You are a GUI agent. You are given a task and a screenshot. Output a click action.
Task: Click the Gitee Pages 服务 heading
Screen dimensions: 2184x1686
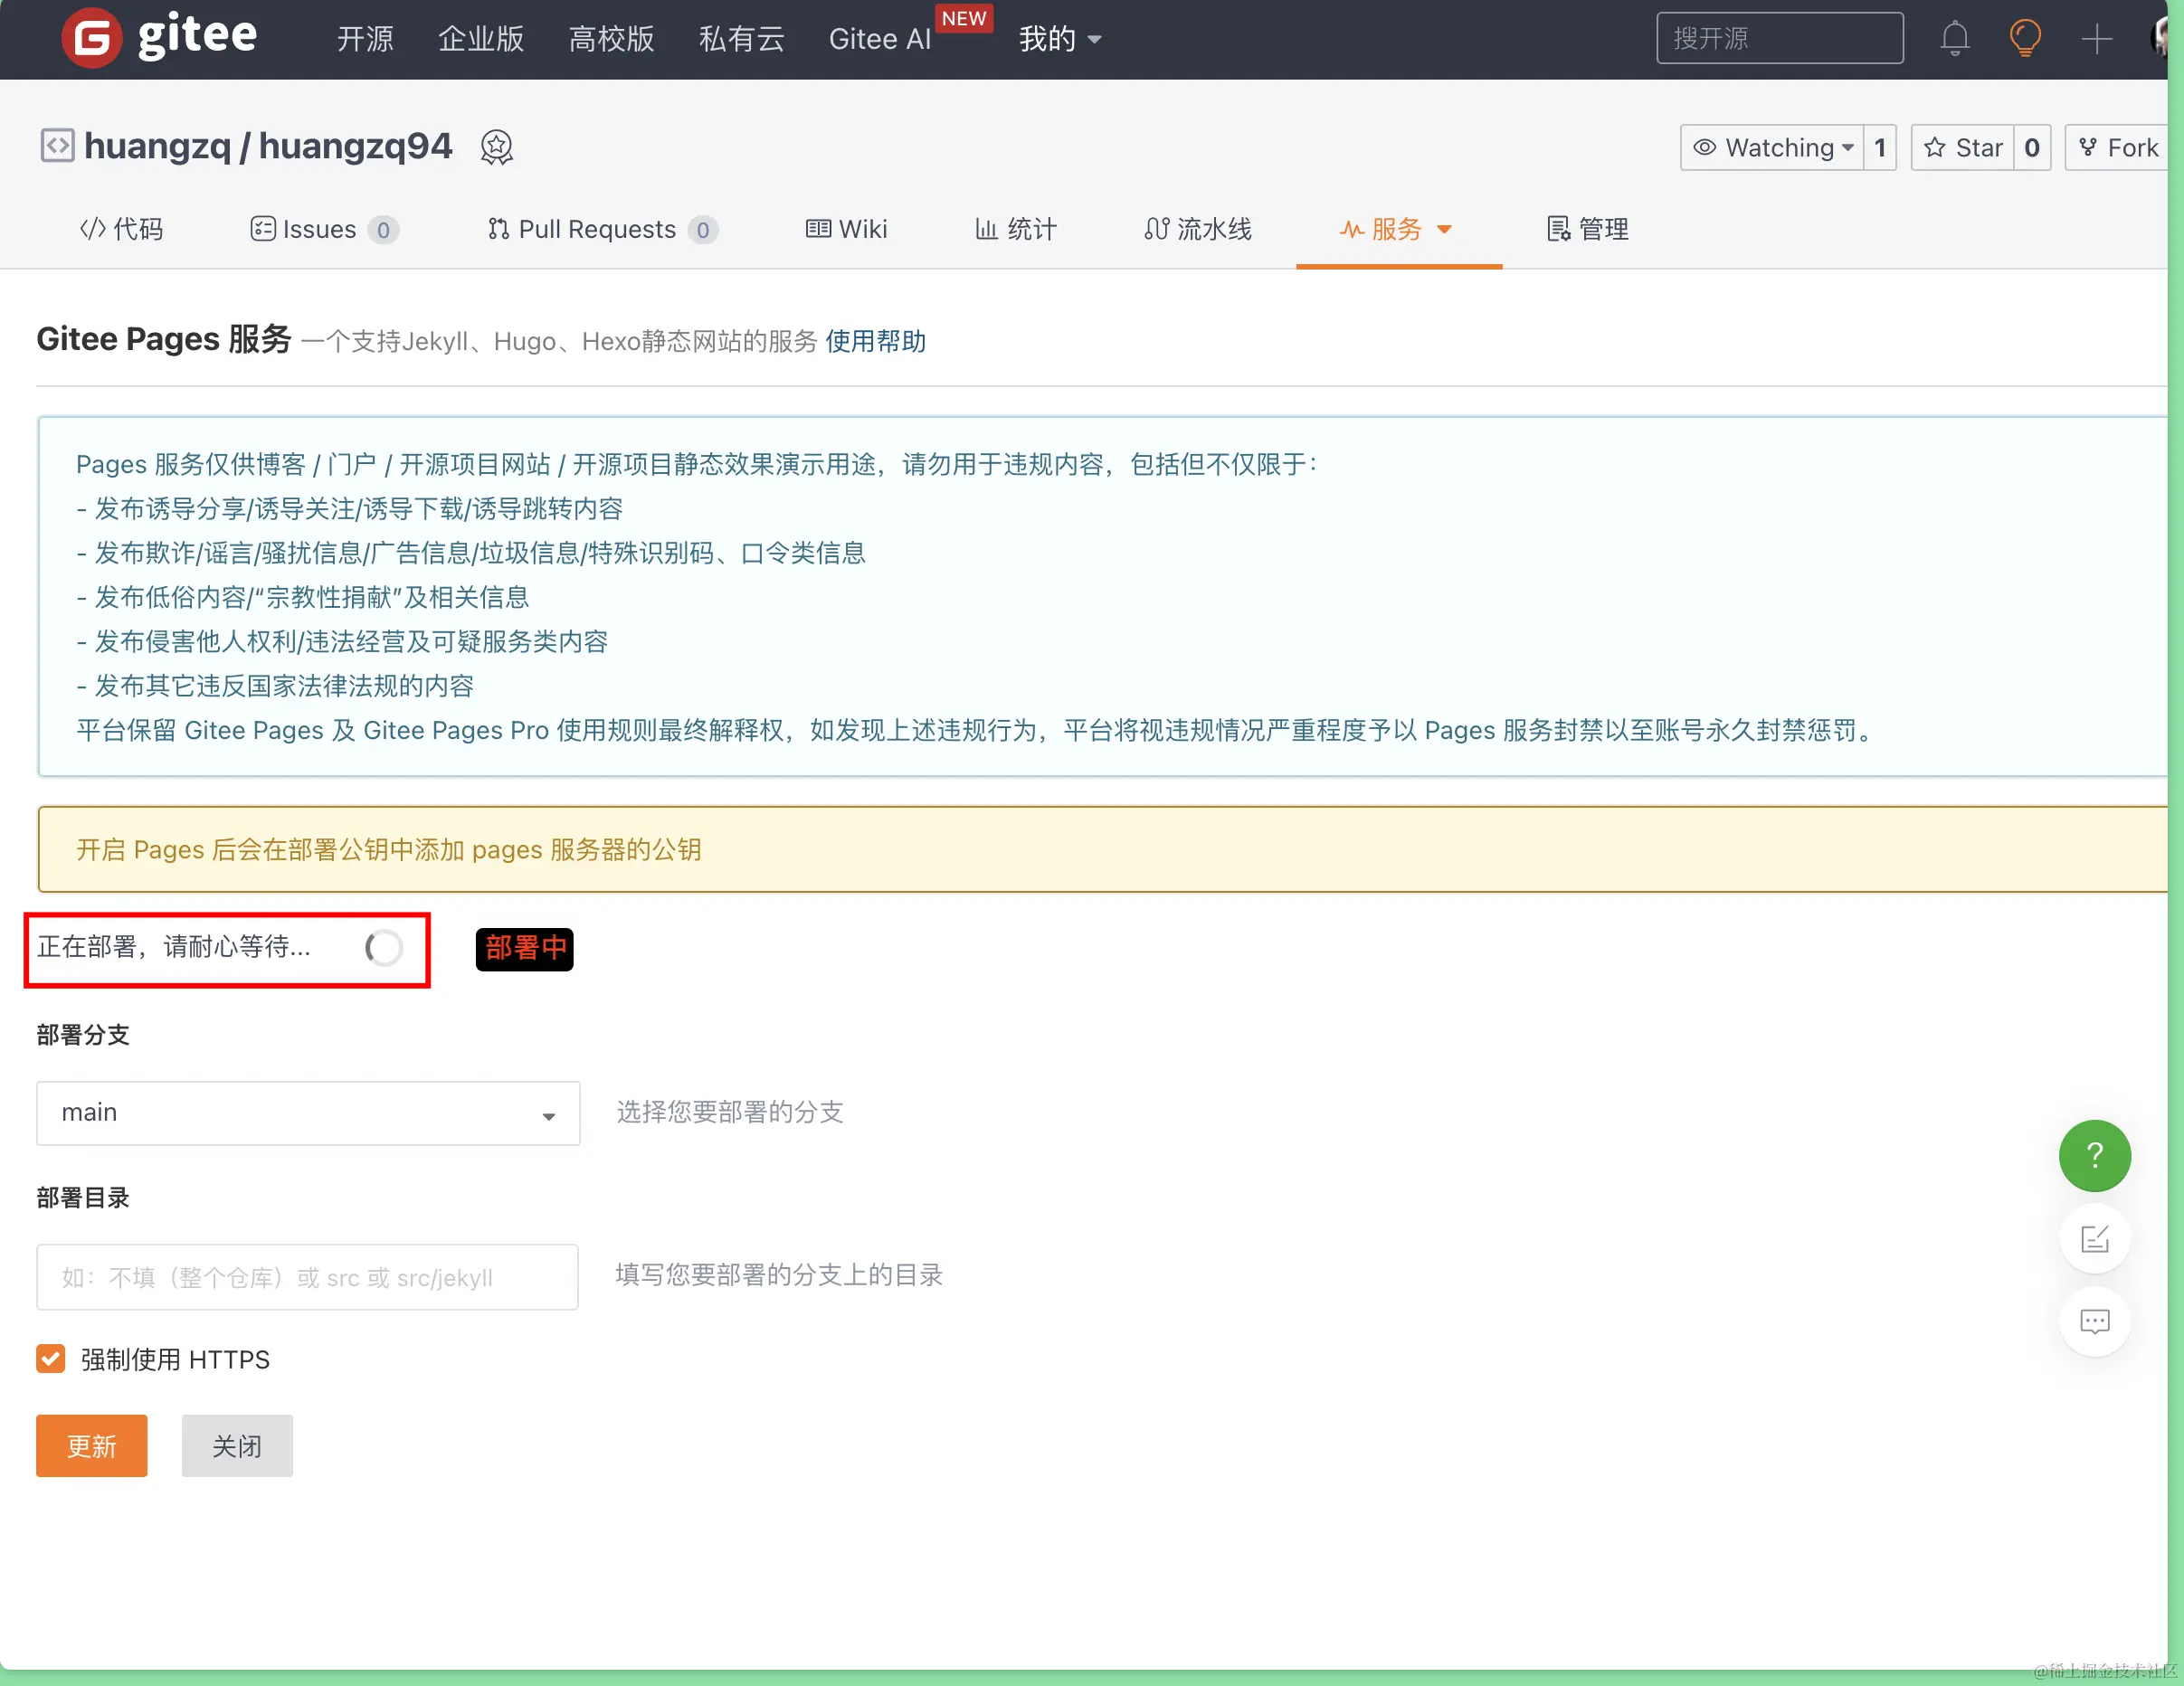click(x=164, y=339)
